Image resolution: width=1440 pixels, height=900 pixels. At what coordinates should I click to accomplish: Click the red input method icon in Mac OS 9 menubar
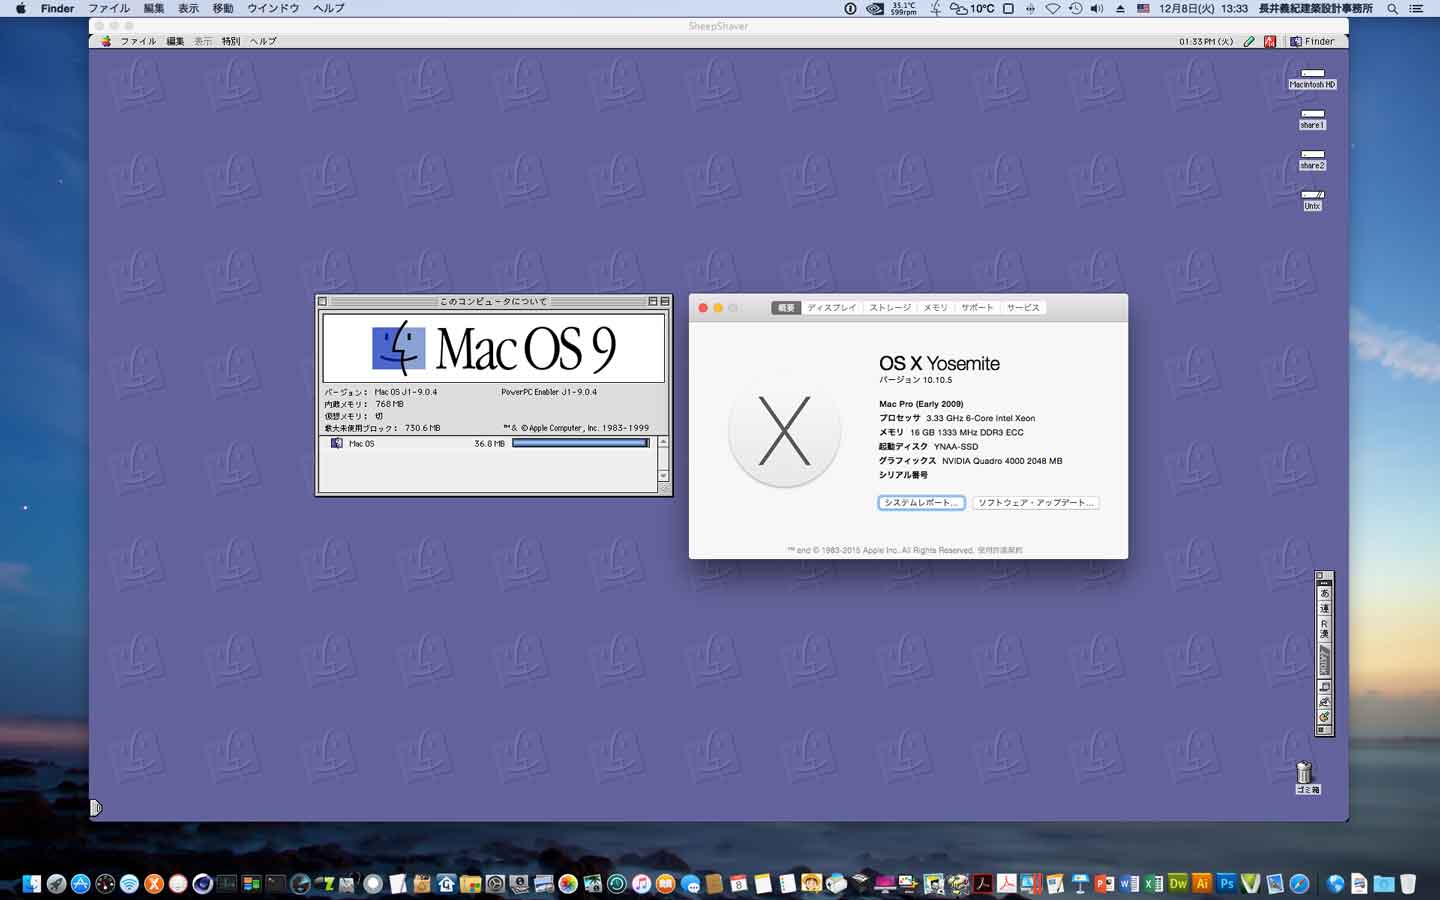[x=1269, y=41]
